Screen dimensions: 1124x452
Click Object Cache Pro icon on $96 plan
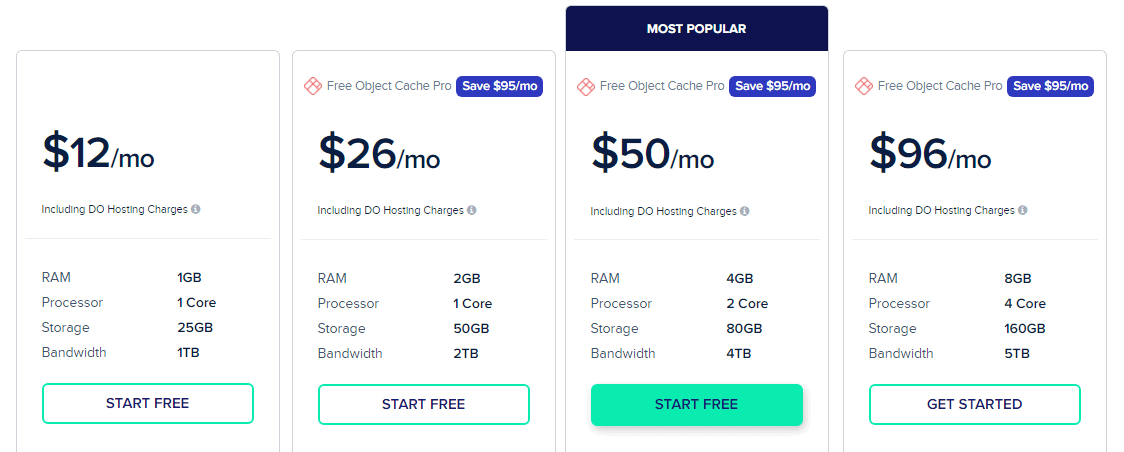864,86
